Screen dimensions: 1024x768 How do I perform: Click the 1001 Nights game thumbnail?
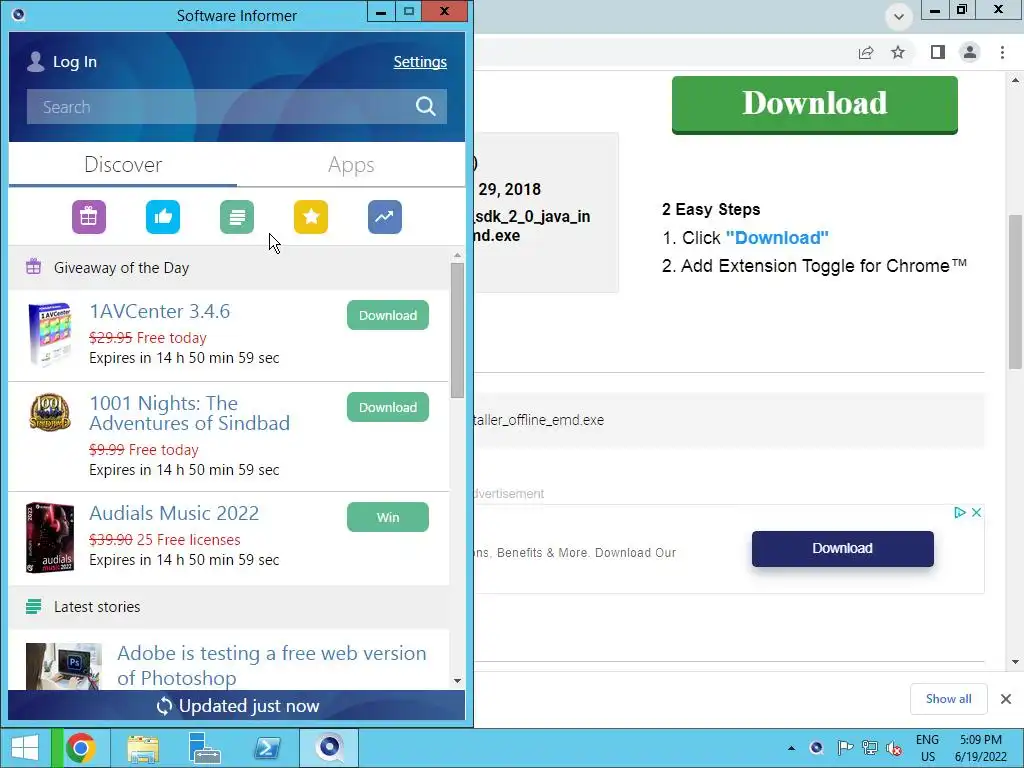tap(50, 411)
